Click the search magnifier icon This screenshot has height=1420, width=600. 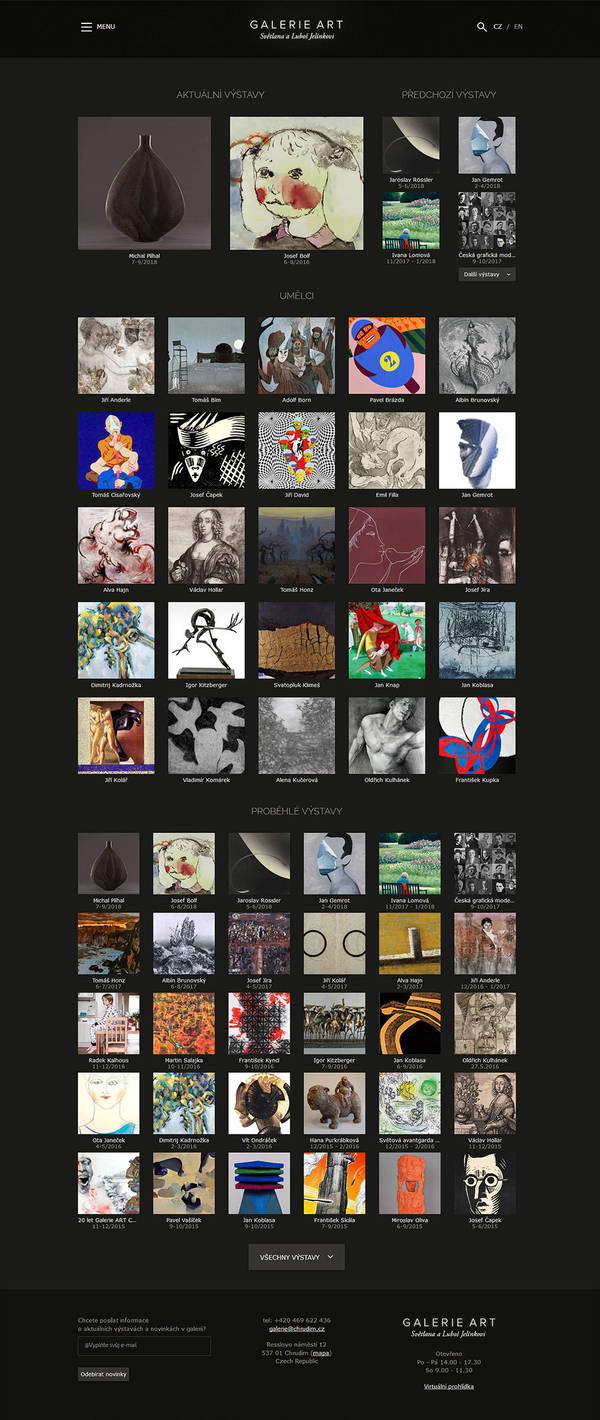pyautogui.click(x=481, y=27)
